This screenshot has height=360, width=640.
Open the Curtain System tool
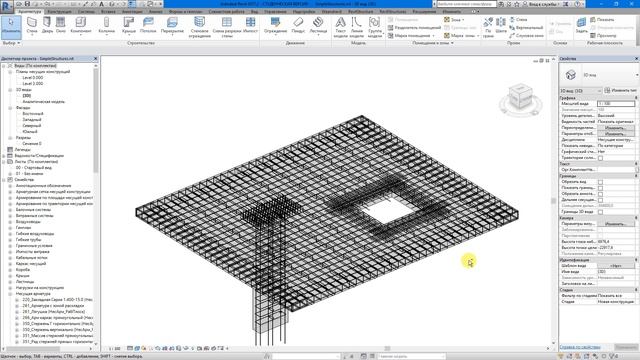pos(200,27)
